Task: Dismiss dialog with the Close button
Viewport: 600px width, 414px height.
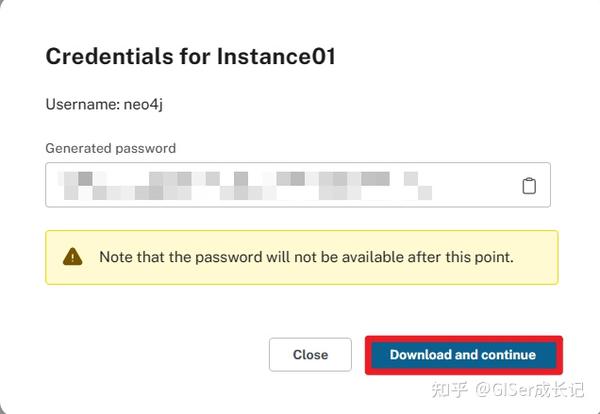Action: point(310,355)
